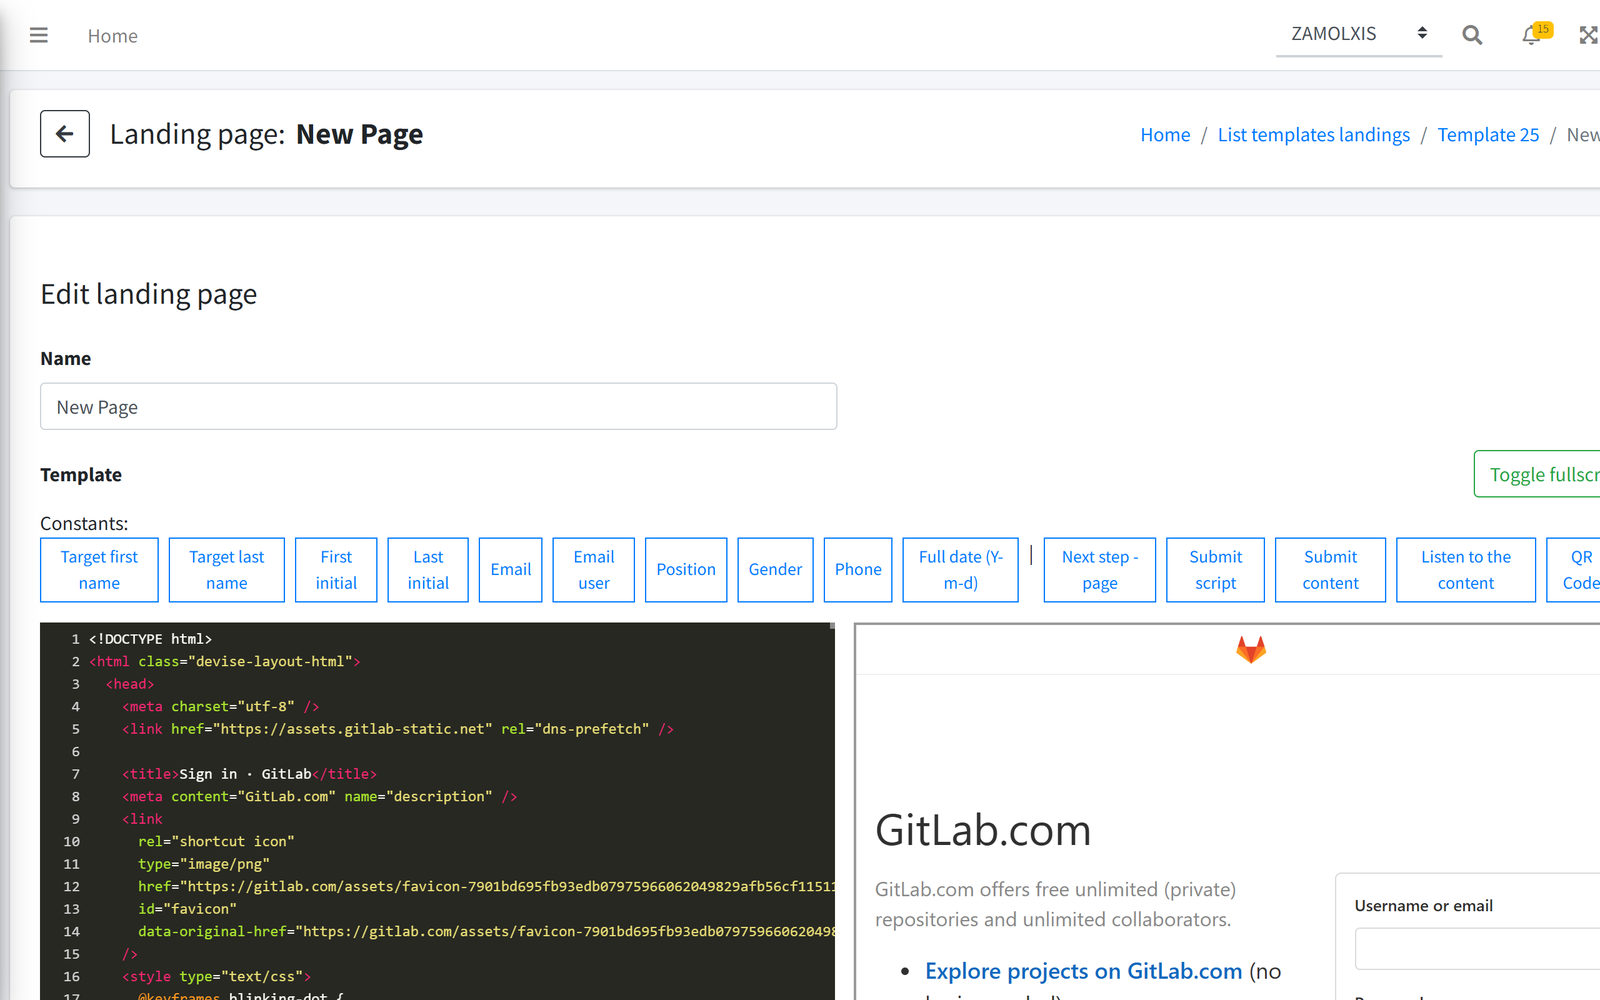This screenshot has width=1600, height=1000.
Task: Click the title line in code editor
Action: coord(249,774)
